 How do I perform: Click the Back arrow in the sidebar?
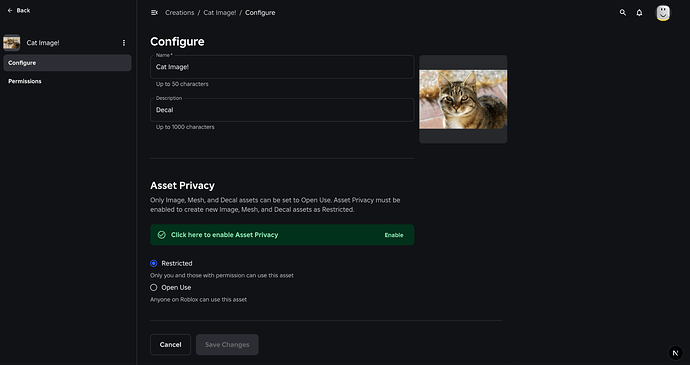pos(10,11)
